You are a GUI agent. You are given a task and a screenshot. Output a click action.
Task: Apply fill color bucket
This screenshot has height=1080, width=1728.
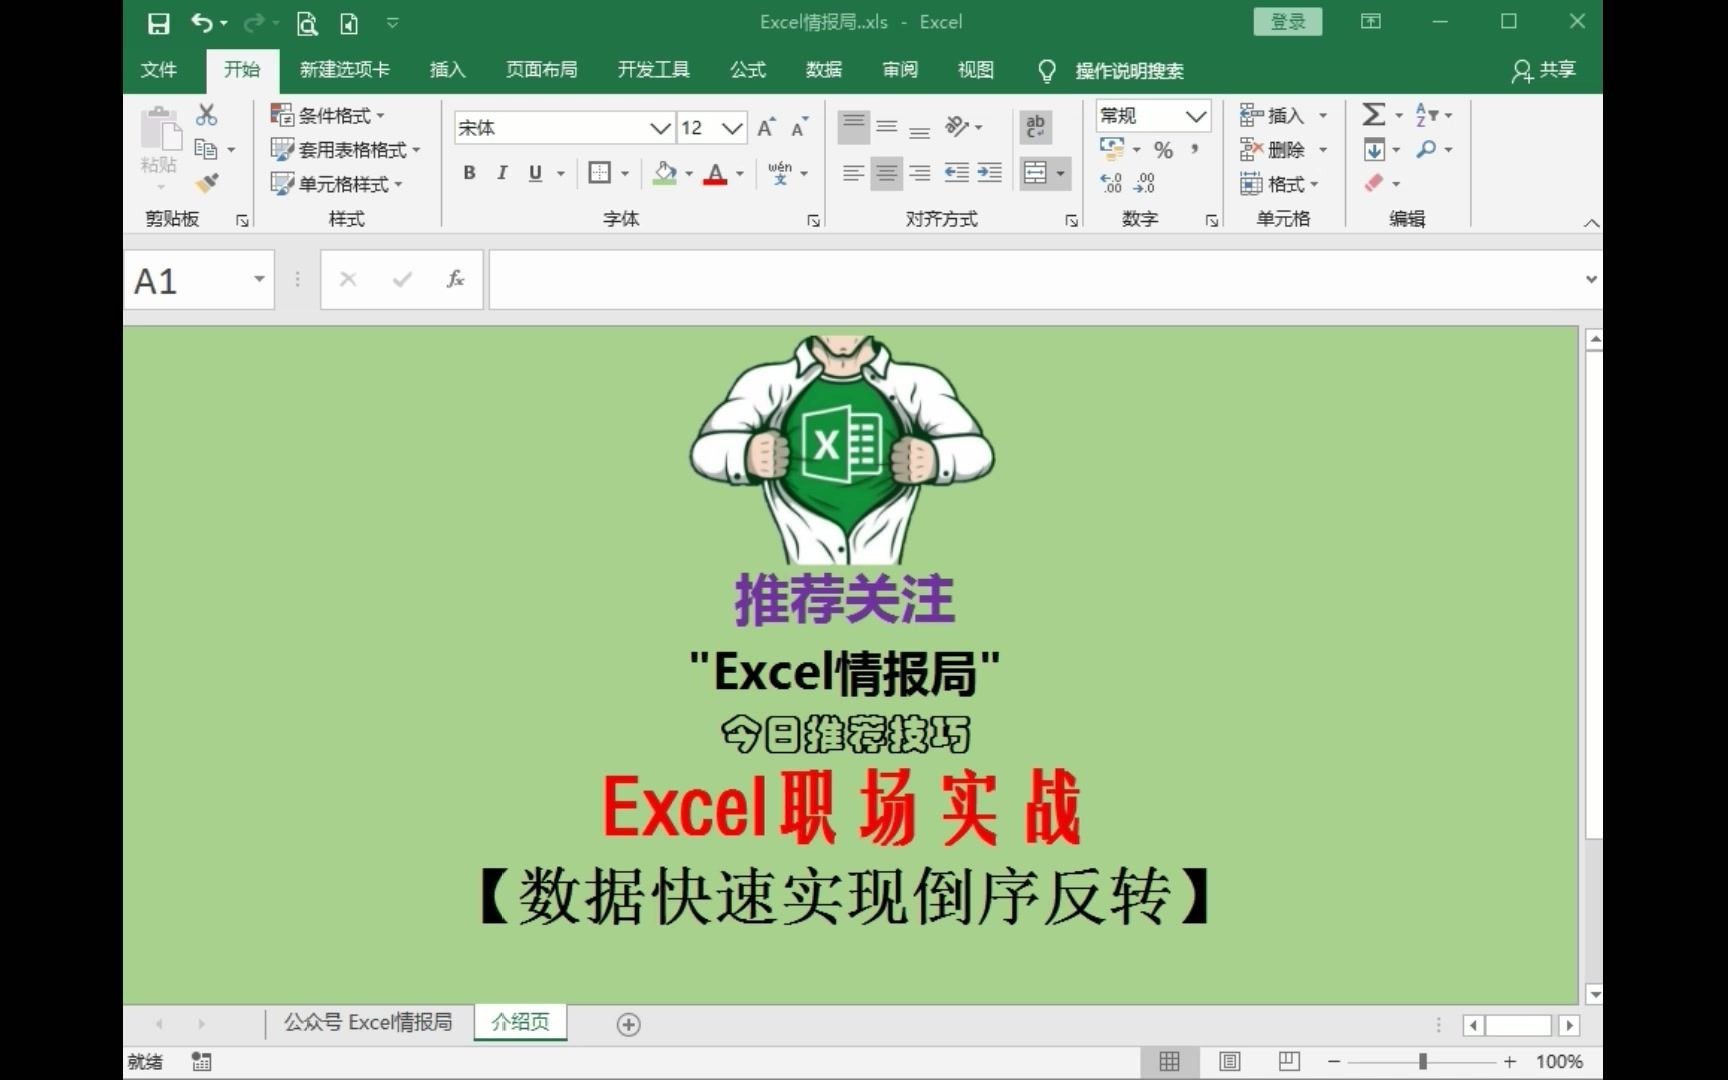click(665, 173)
